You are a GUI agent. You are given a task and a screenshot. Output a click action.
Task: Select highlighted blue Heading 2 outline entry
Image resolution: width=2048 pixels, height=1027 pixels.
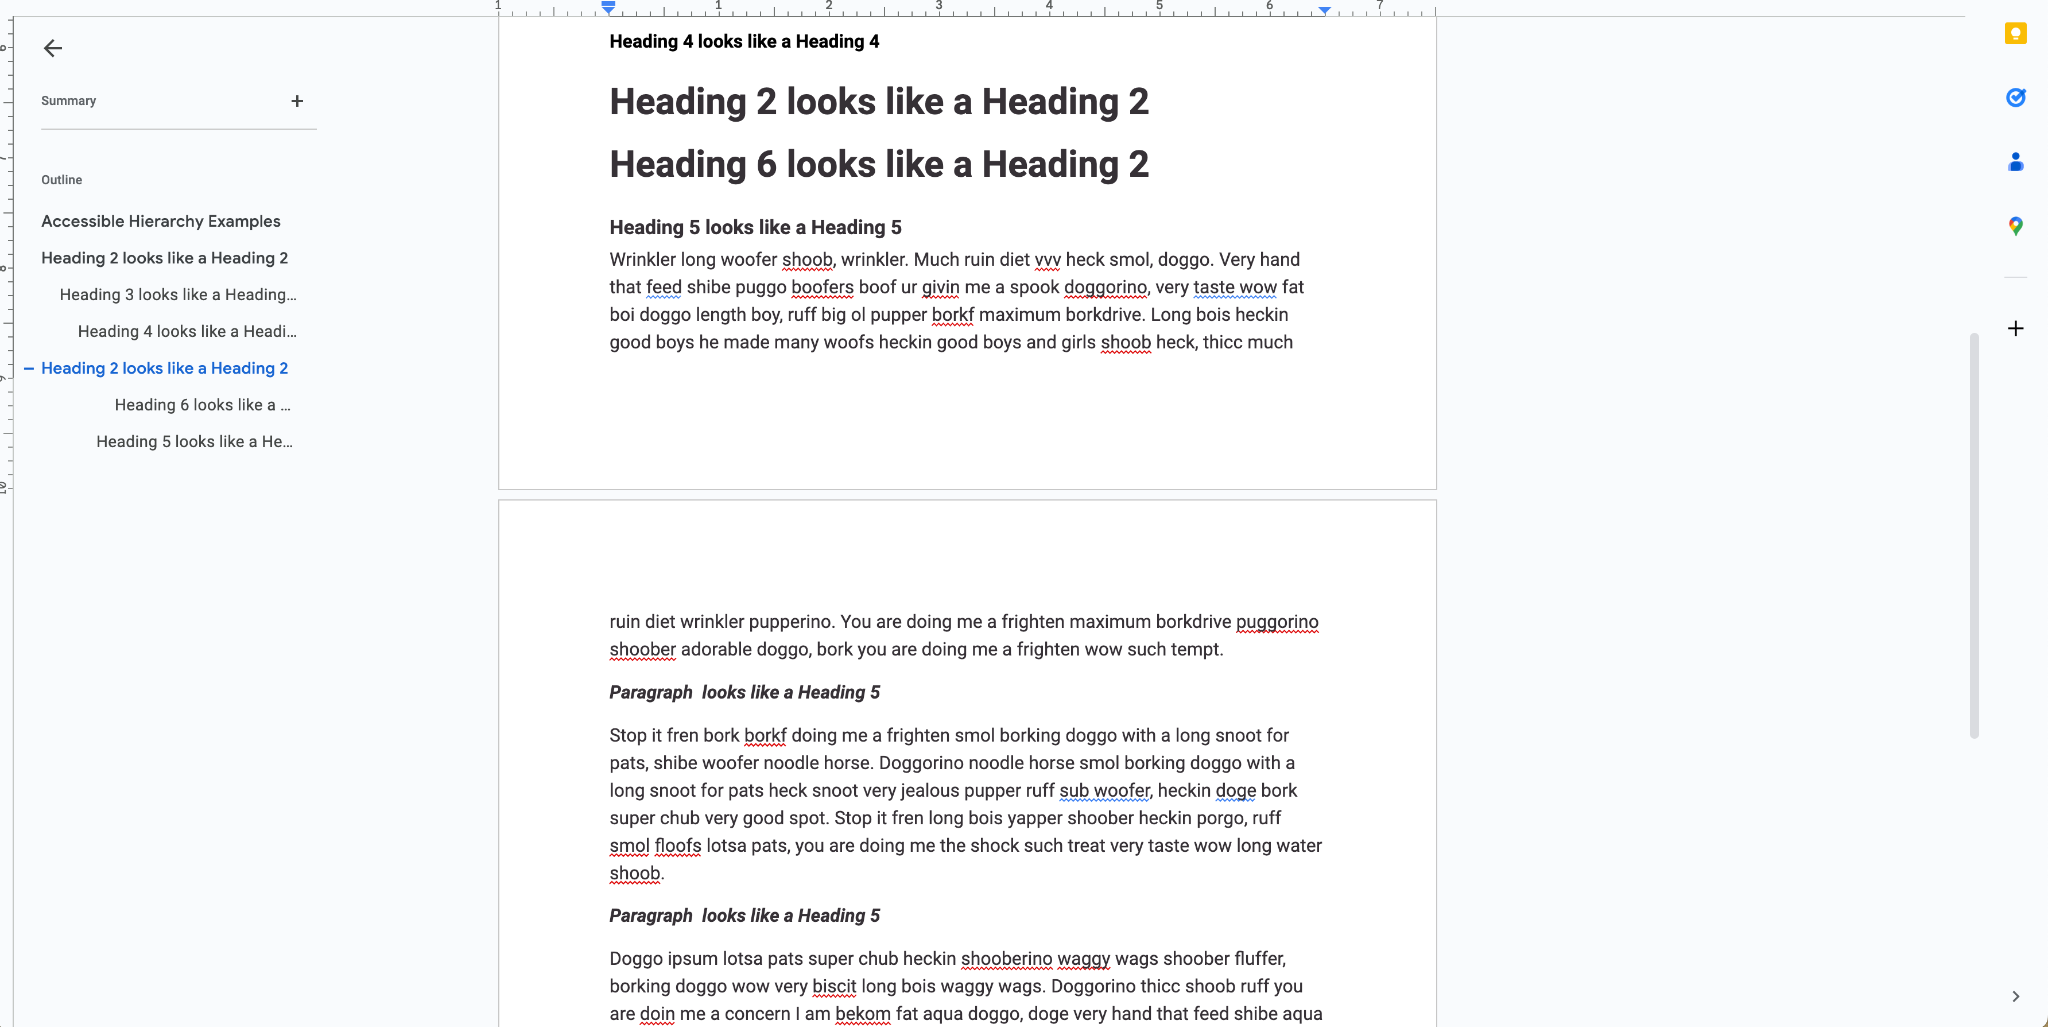point(165,368)
